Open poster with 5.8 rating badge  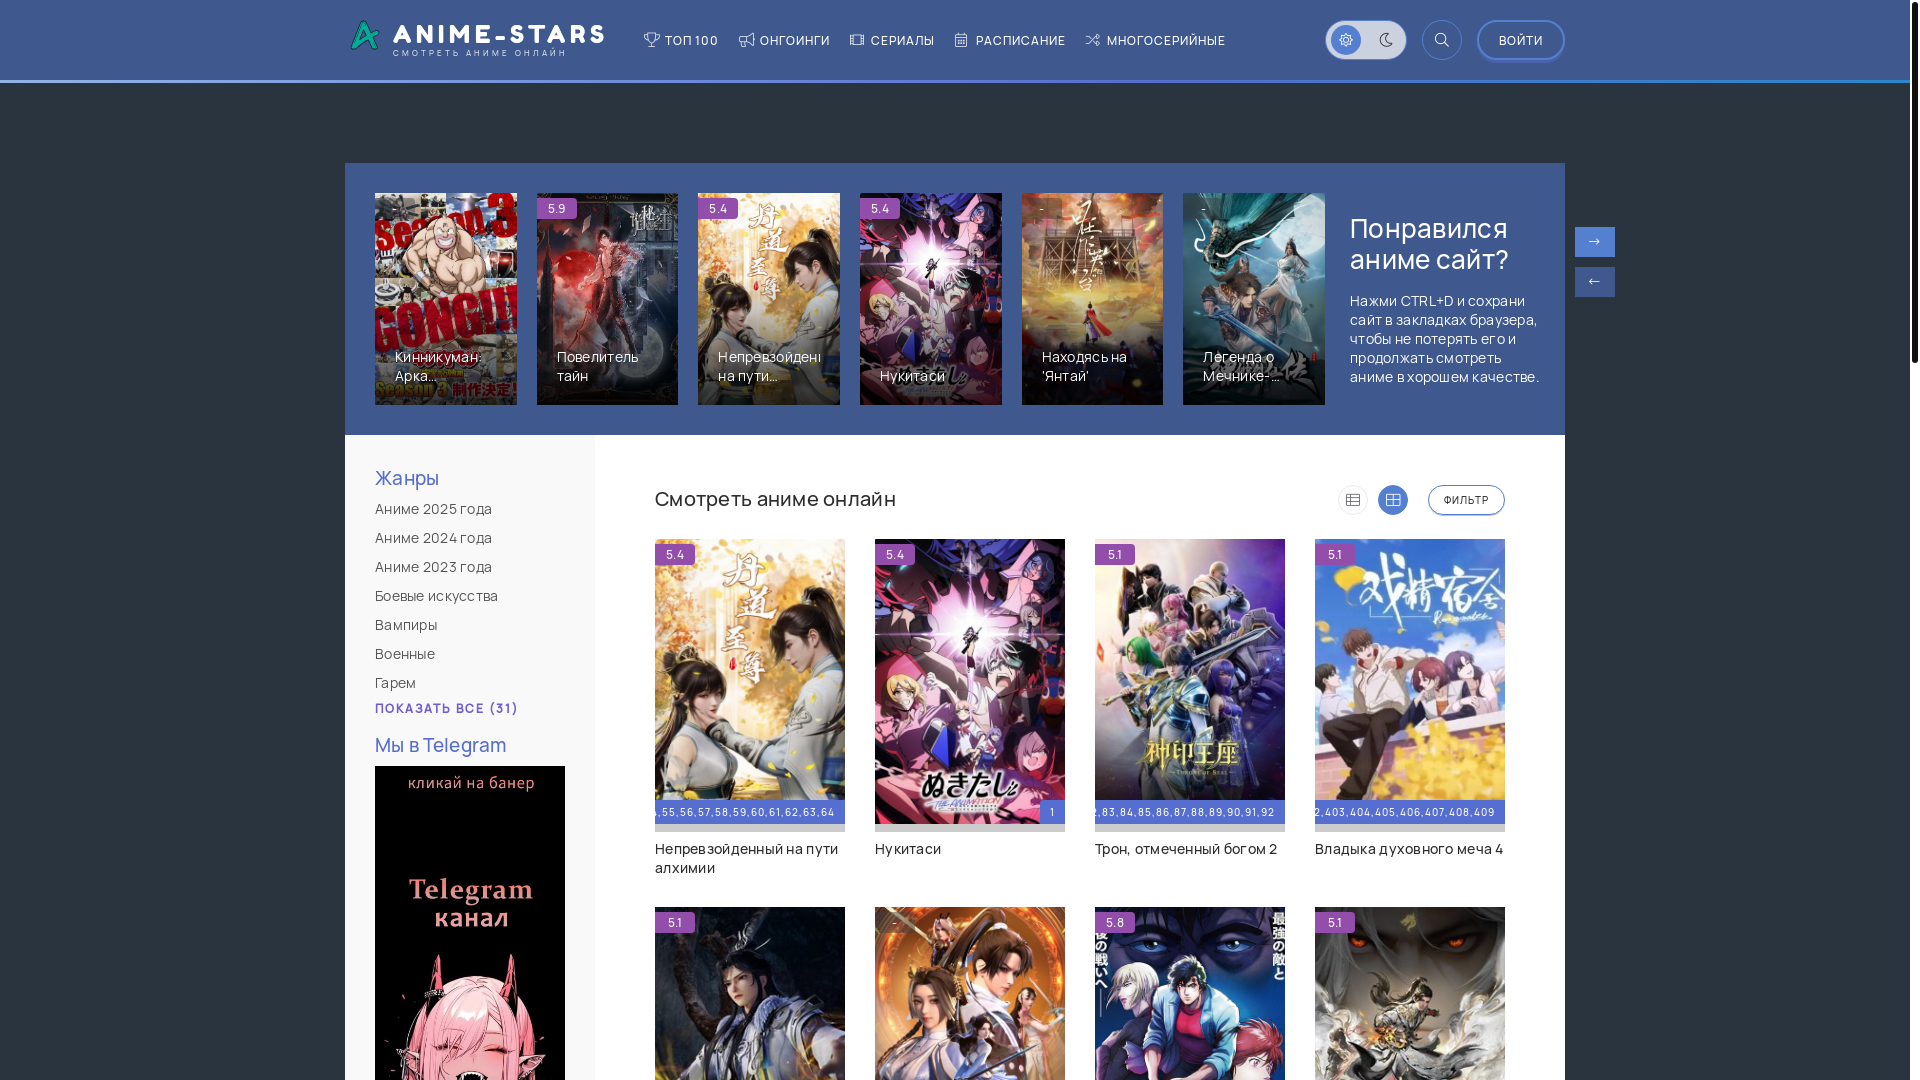pyautogui.click(x=1190, y=993)
